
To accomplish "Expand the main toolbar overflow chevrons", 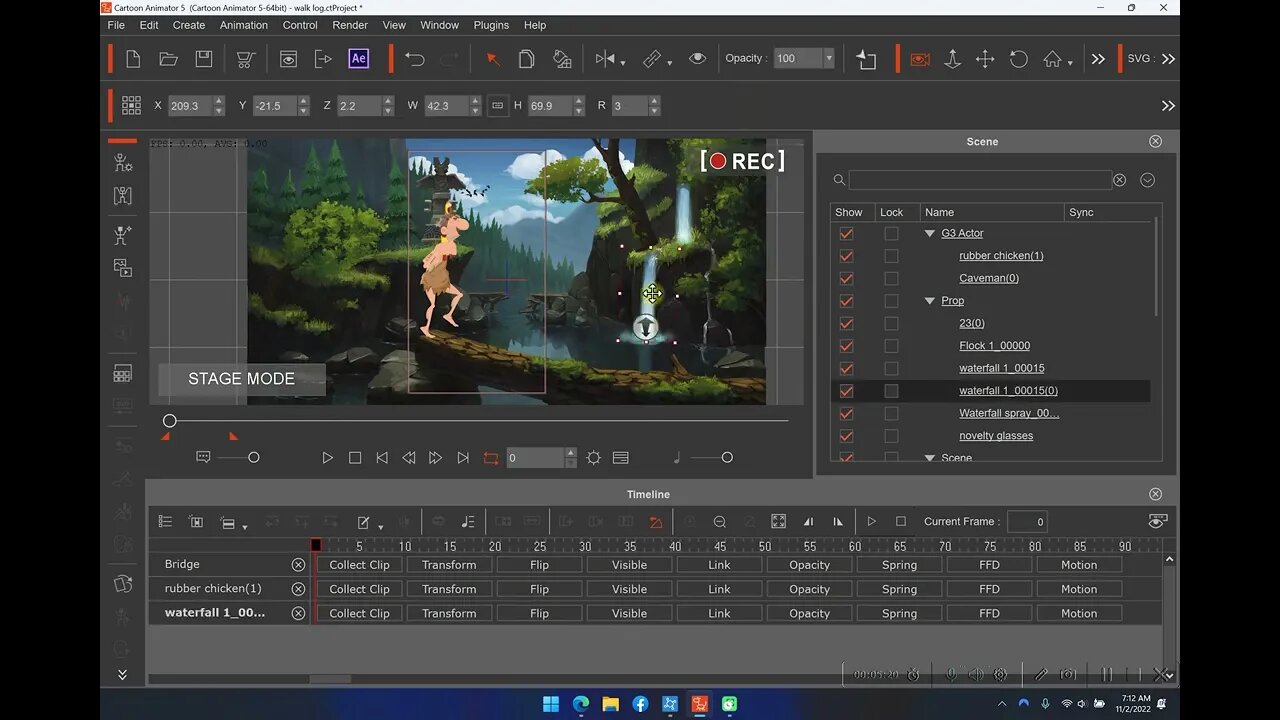I will (x=1098, y=59).
